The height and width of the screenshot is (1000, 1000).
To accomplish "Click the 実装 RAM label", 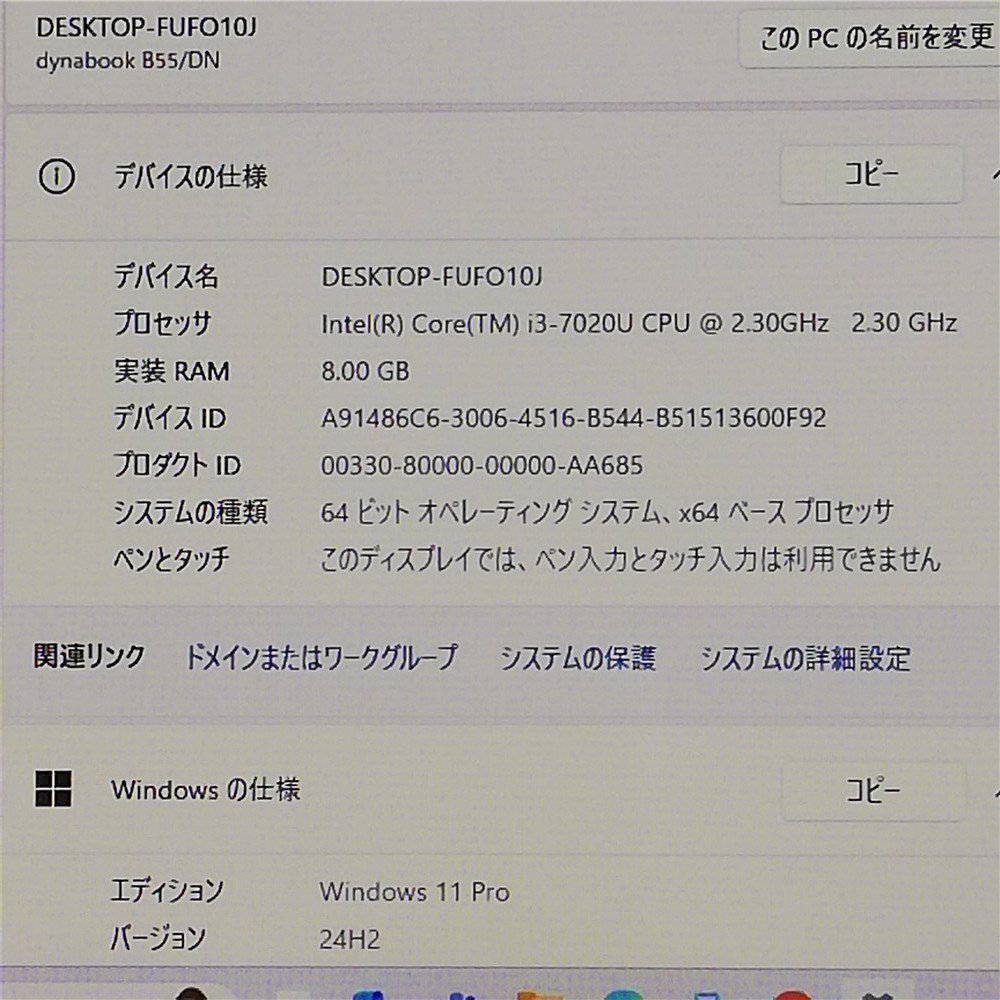I will click(172, 371).
